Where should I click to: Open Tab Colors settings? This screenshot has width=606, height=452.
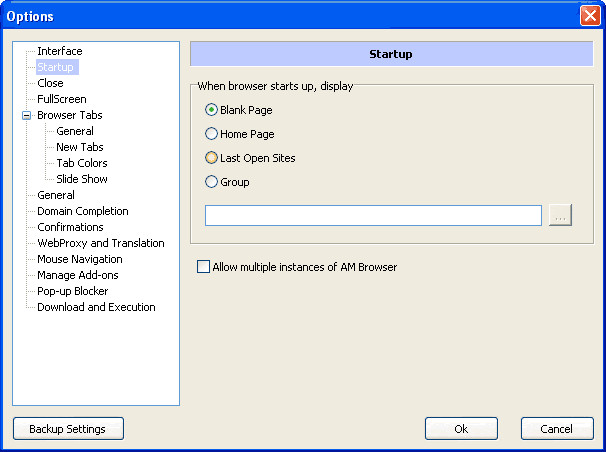(x=82, y=163)
